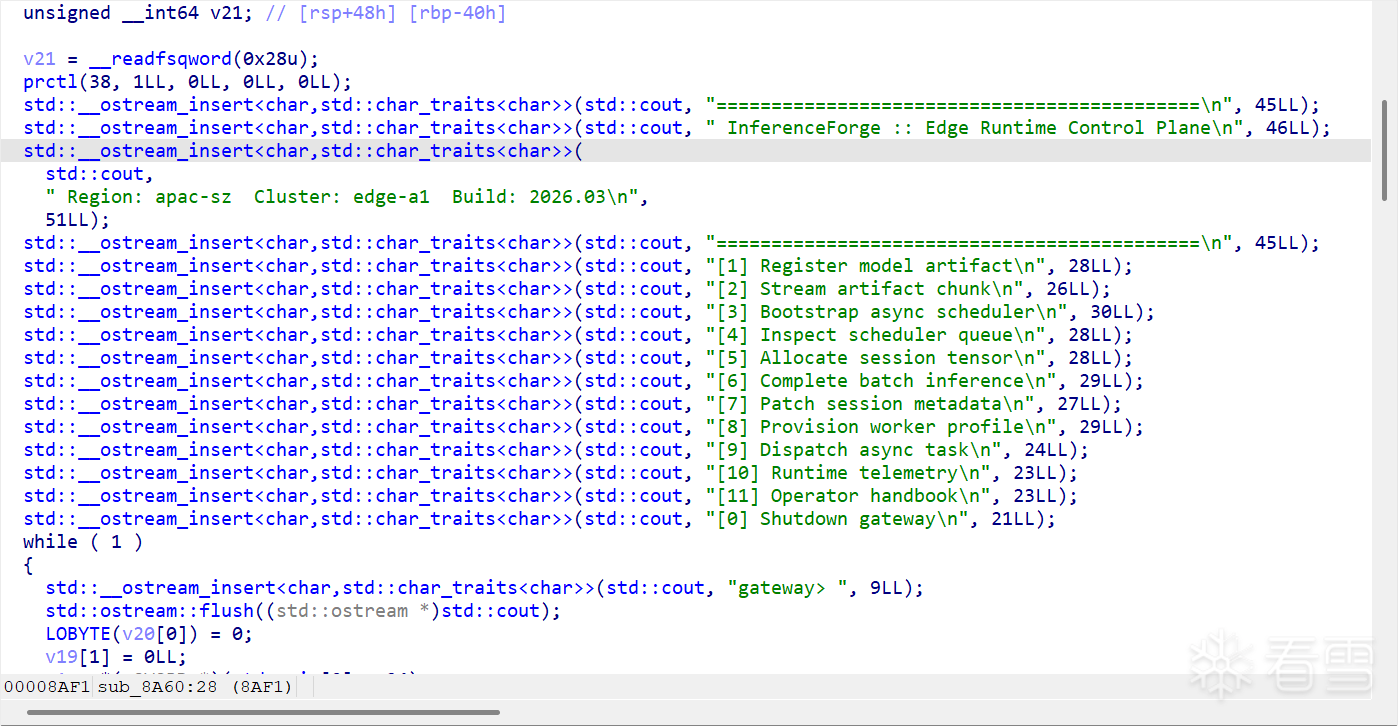Click the "[1] Register model artifact" string

[x=880, y=266]
